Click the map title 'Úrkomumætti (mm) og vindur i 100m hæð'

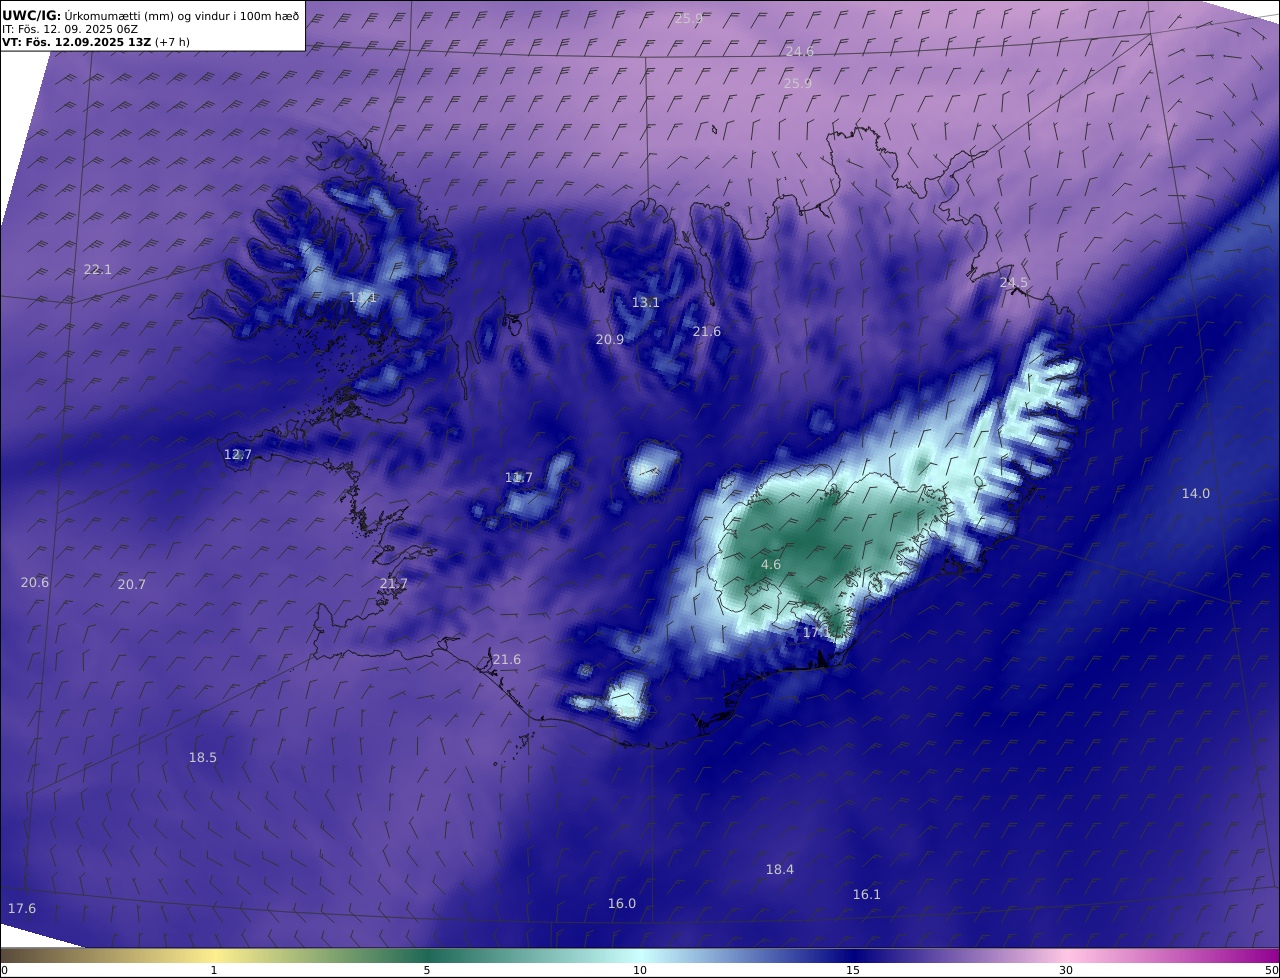[x=181, y=16]
